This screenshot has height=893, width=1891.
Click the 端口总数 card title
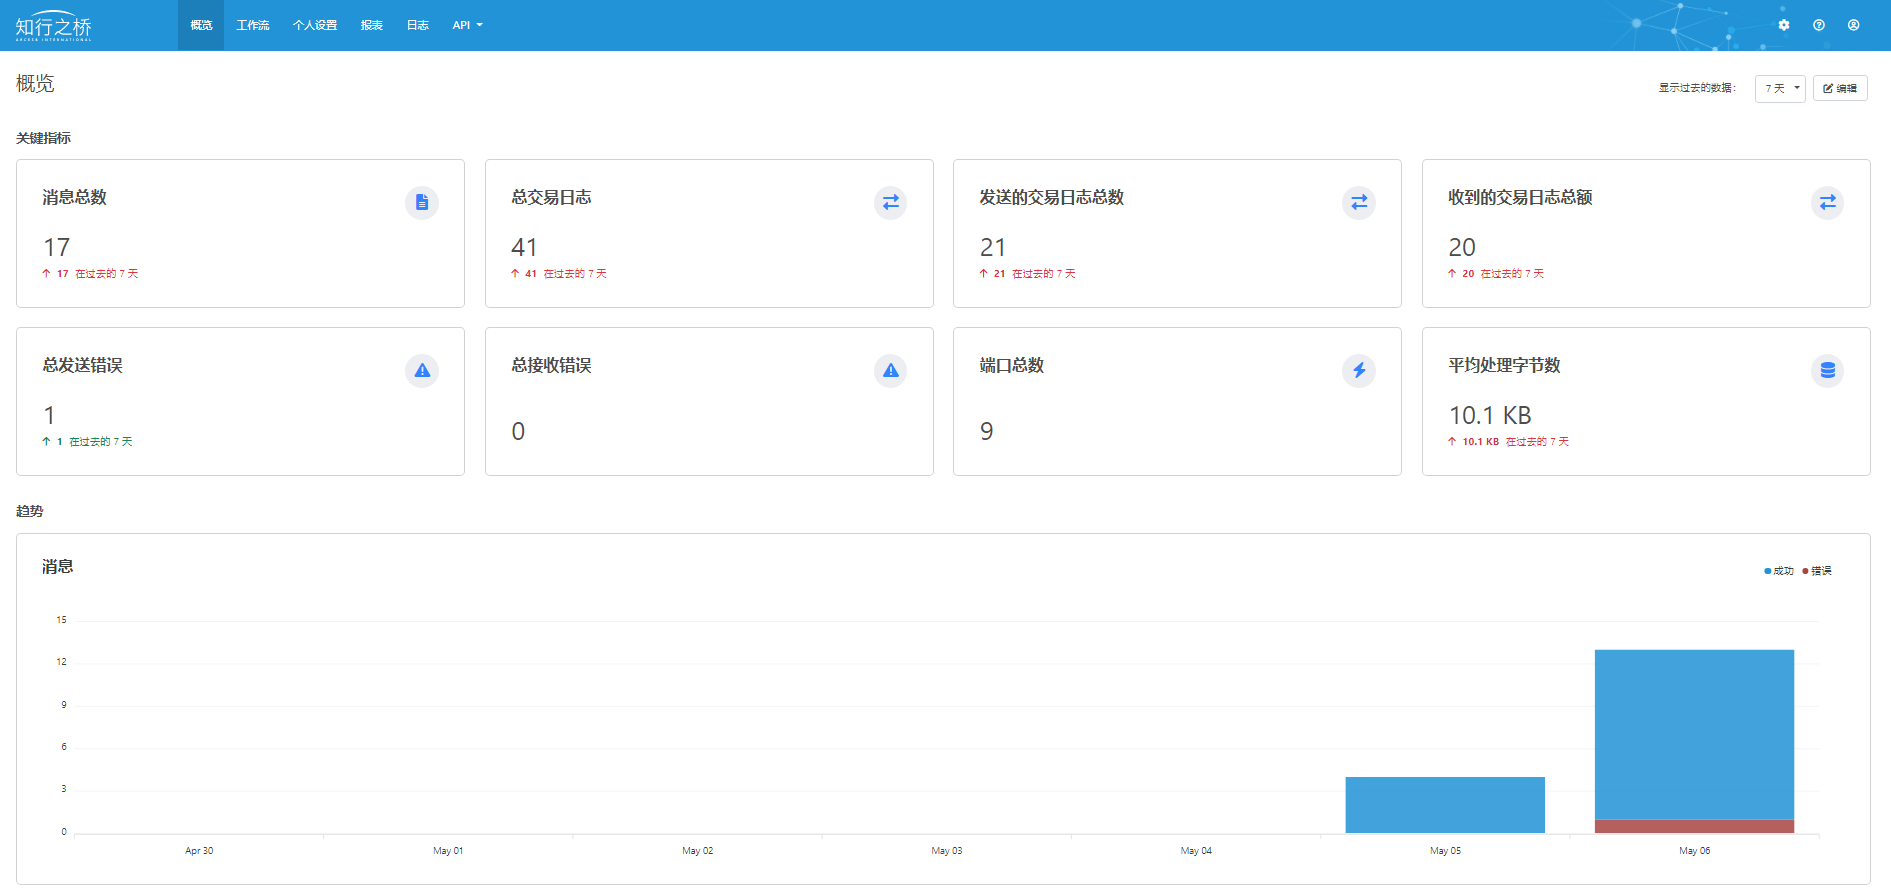coord(1012,366)
